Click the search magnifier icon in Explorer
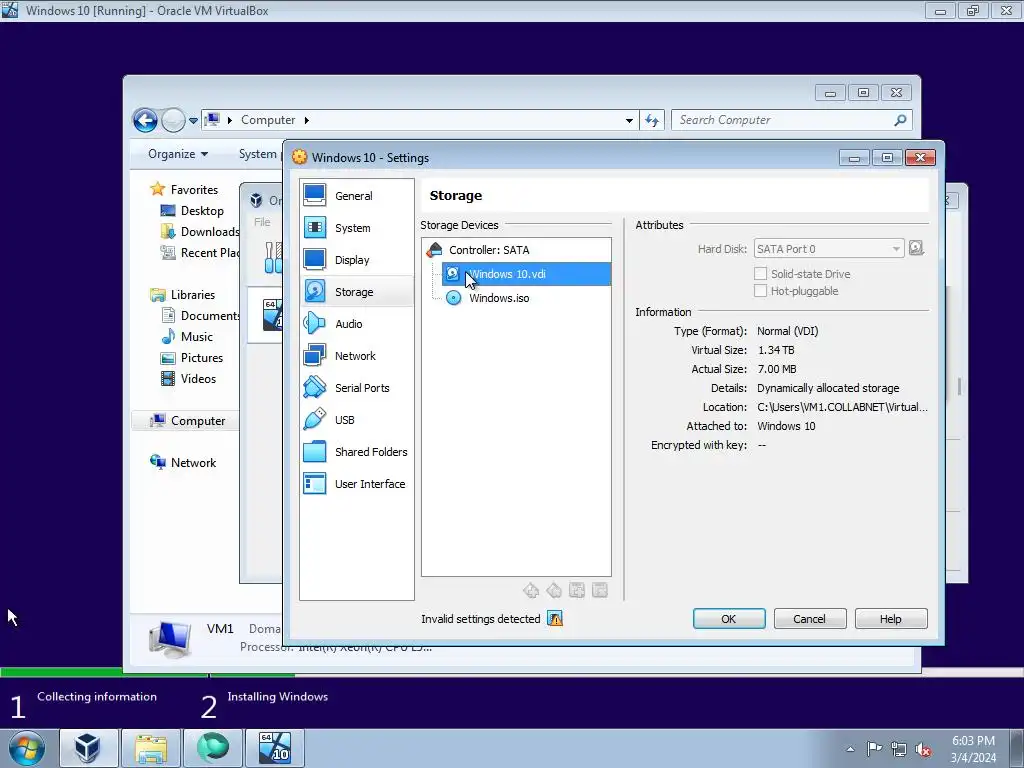 pyautogui.click(x=901, y=120)
